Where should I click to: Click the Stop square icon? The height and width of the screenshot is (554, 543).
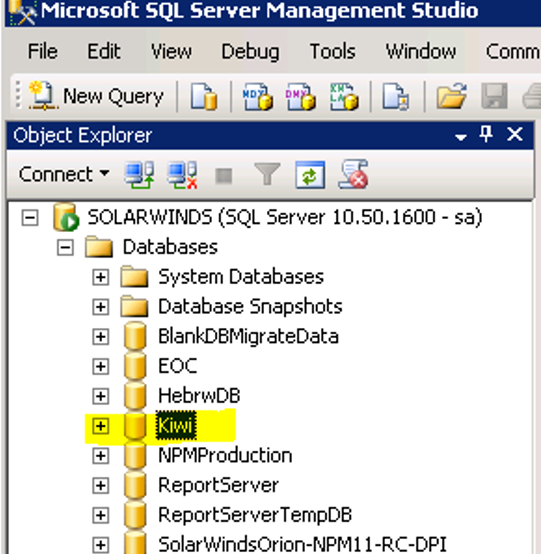(224, 176)
